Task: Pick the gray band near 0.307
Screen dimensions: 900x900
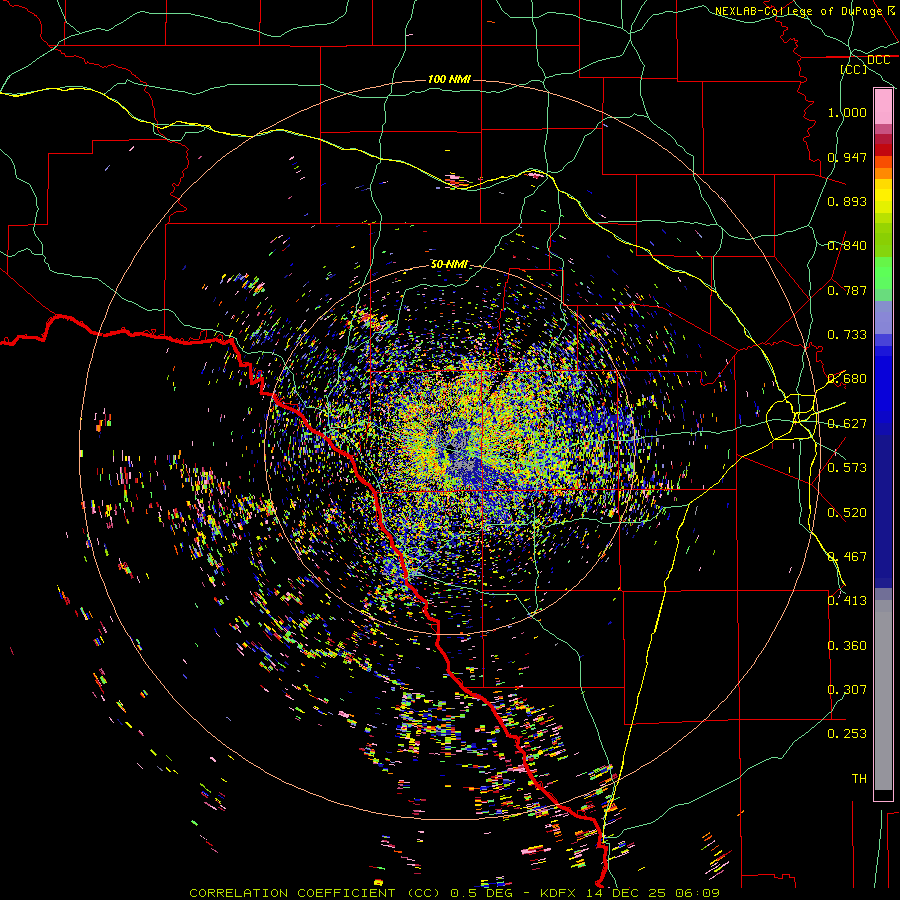Action: coord(883,695)
